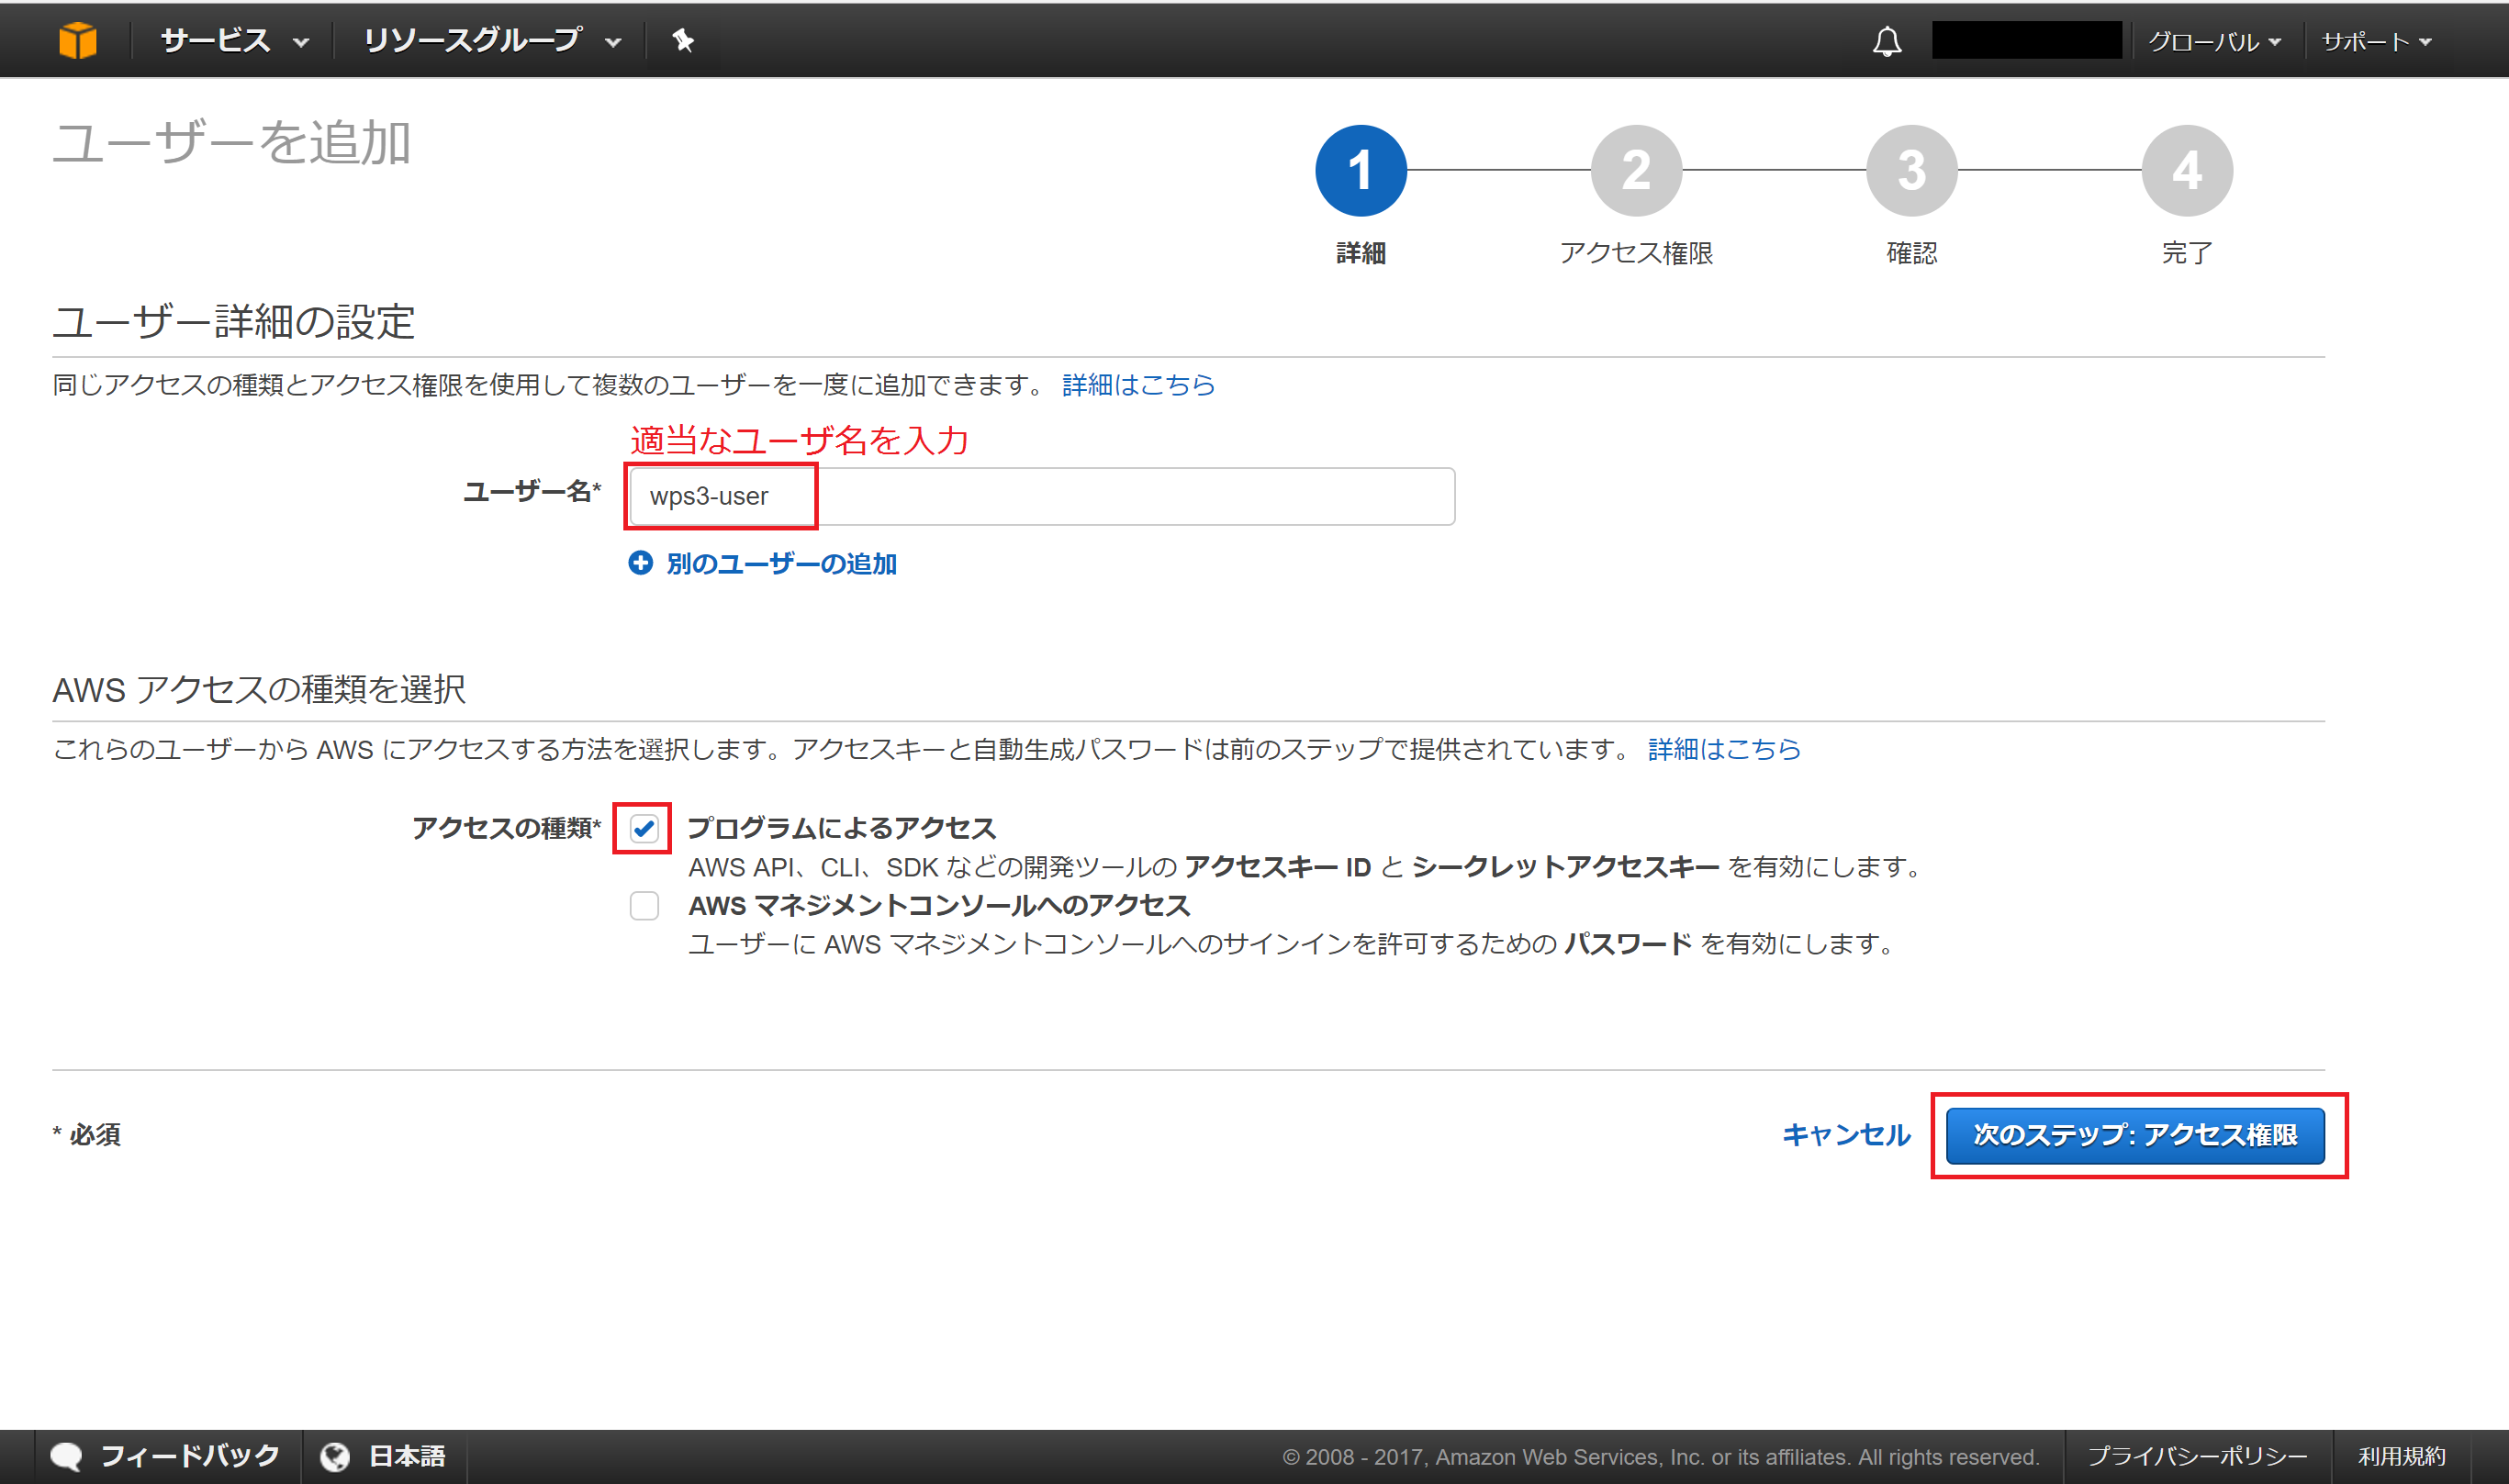Enable AWS マネジメントコンソールへのアクセス checkbox
This screenshot has height=1484, width=2509.
click(x=644, y=906)
